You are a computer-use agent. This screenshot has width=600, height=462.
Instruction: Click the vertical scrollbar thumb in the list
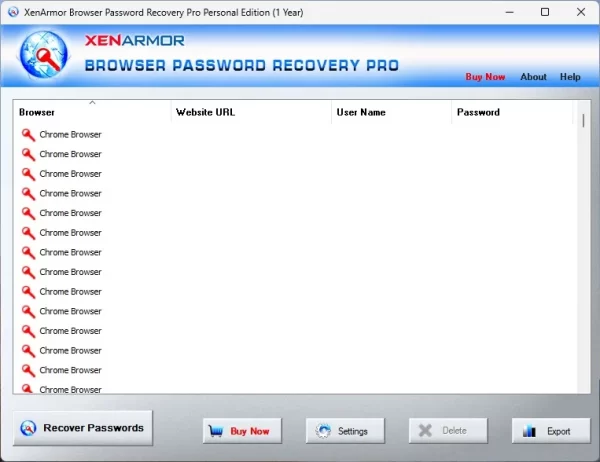click(583, 121)
